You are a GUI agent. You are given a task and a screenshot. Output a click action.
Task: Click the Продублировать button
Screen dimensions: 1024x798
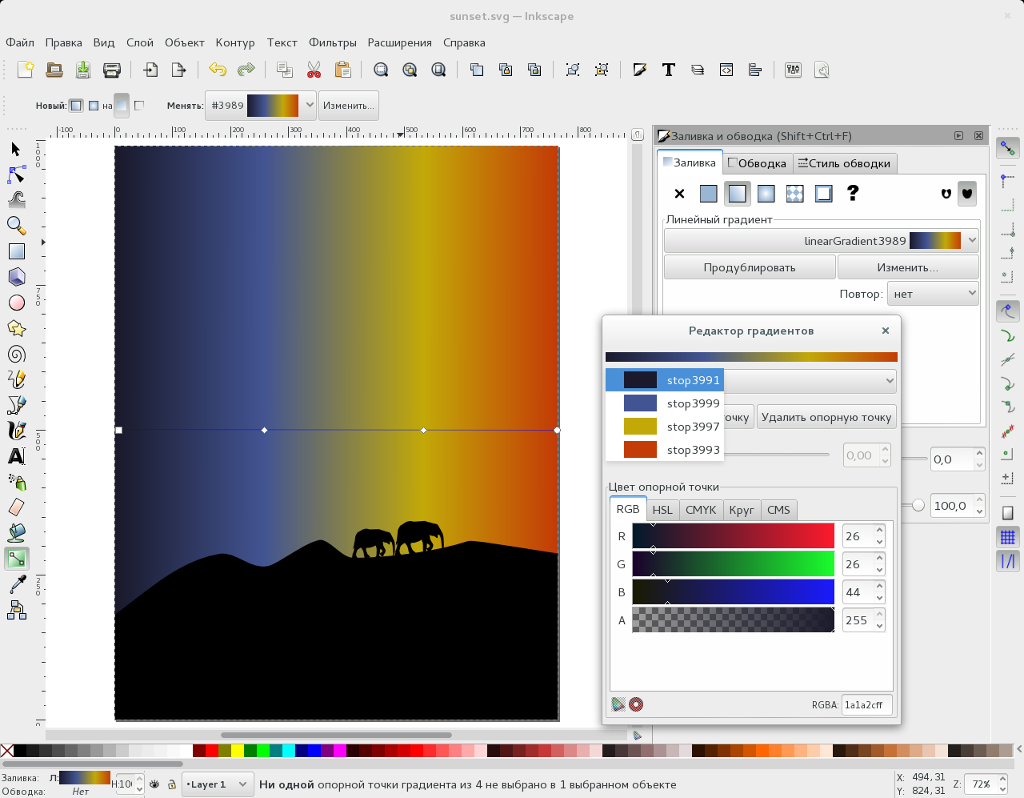click(x=748, y=267)
